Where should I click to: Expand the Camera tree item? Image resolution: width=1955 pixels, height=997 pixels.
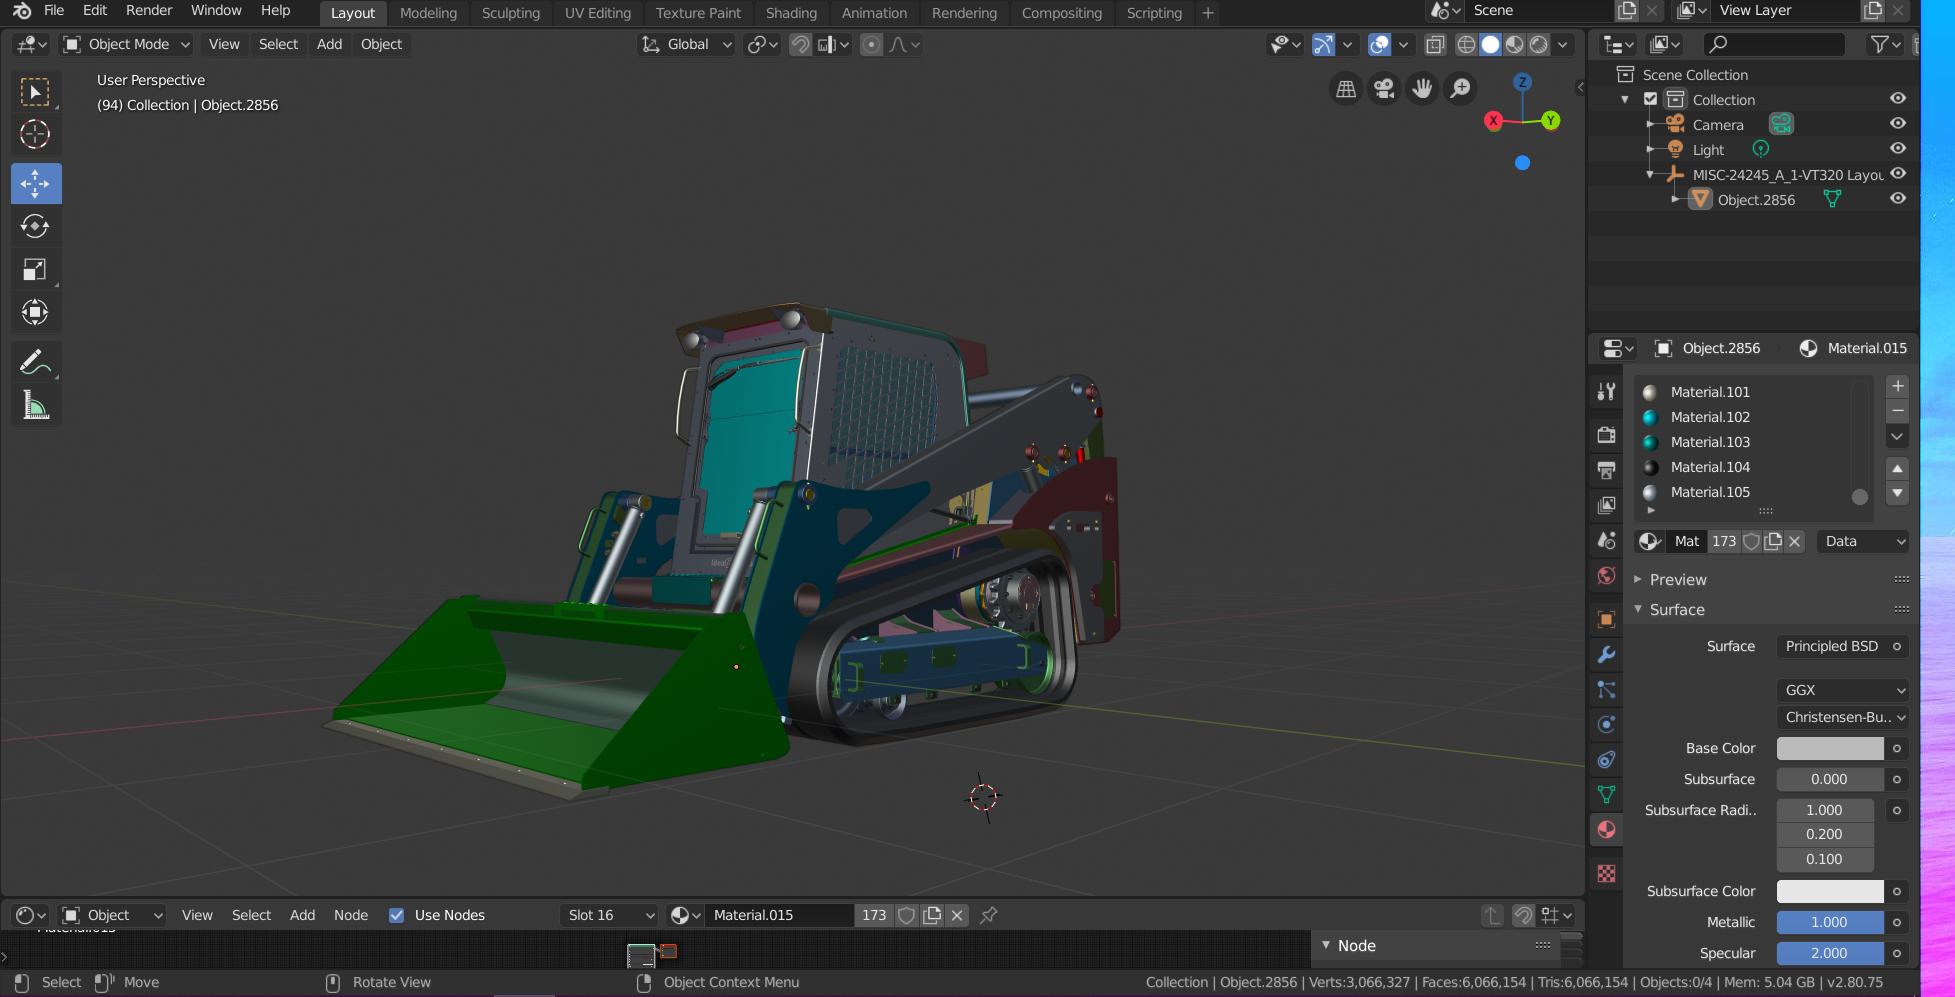(x=1650, y=124)
